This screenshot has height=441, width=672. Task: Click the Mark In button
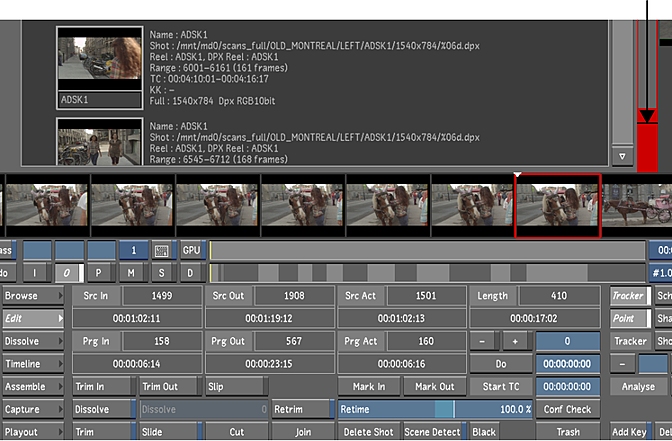pyautogui.click(x=369, y=387)
